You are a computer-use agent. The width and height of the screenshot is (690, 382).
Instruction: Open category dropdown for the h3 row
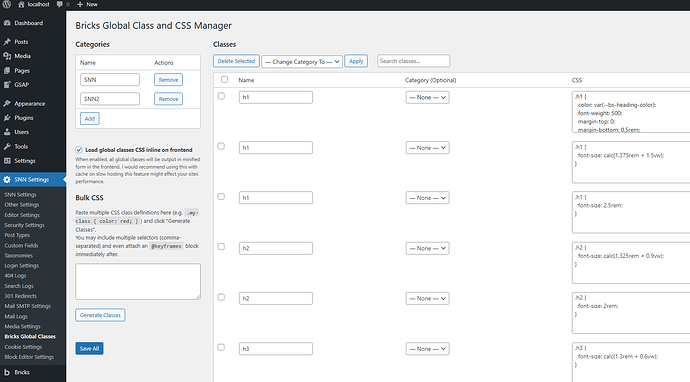coord(427,349)
